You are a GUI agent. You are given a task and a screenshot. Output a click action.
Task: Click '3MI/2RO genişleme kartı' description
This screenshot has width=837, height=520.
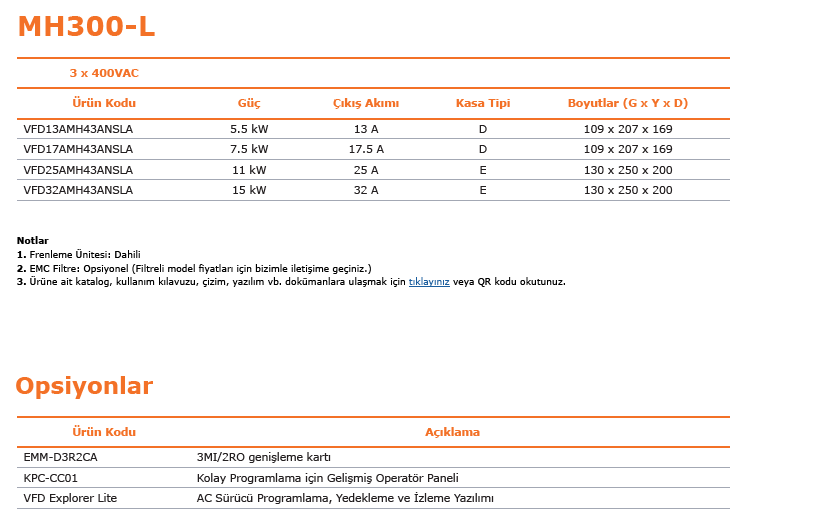[264, 458]
